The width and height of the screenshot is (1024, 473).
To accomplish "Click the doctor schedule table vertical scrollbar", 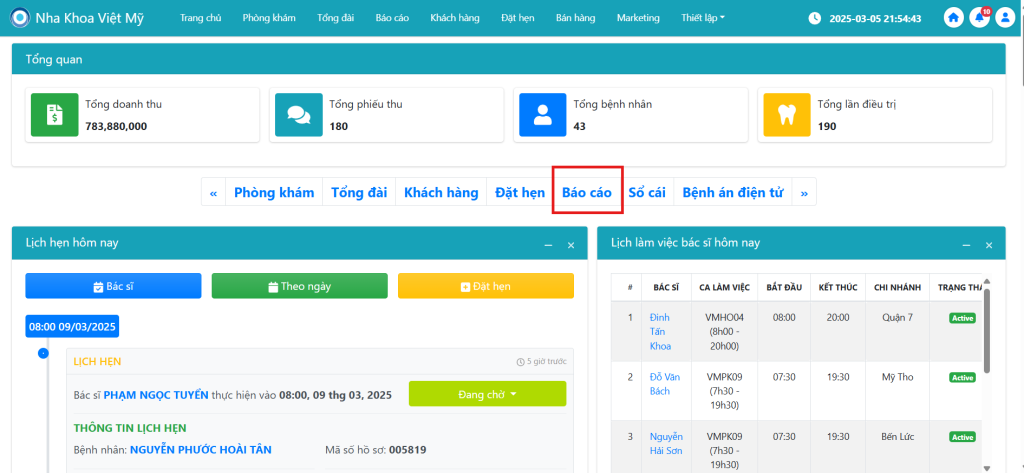I will [988, 330].
